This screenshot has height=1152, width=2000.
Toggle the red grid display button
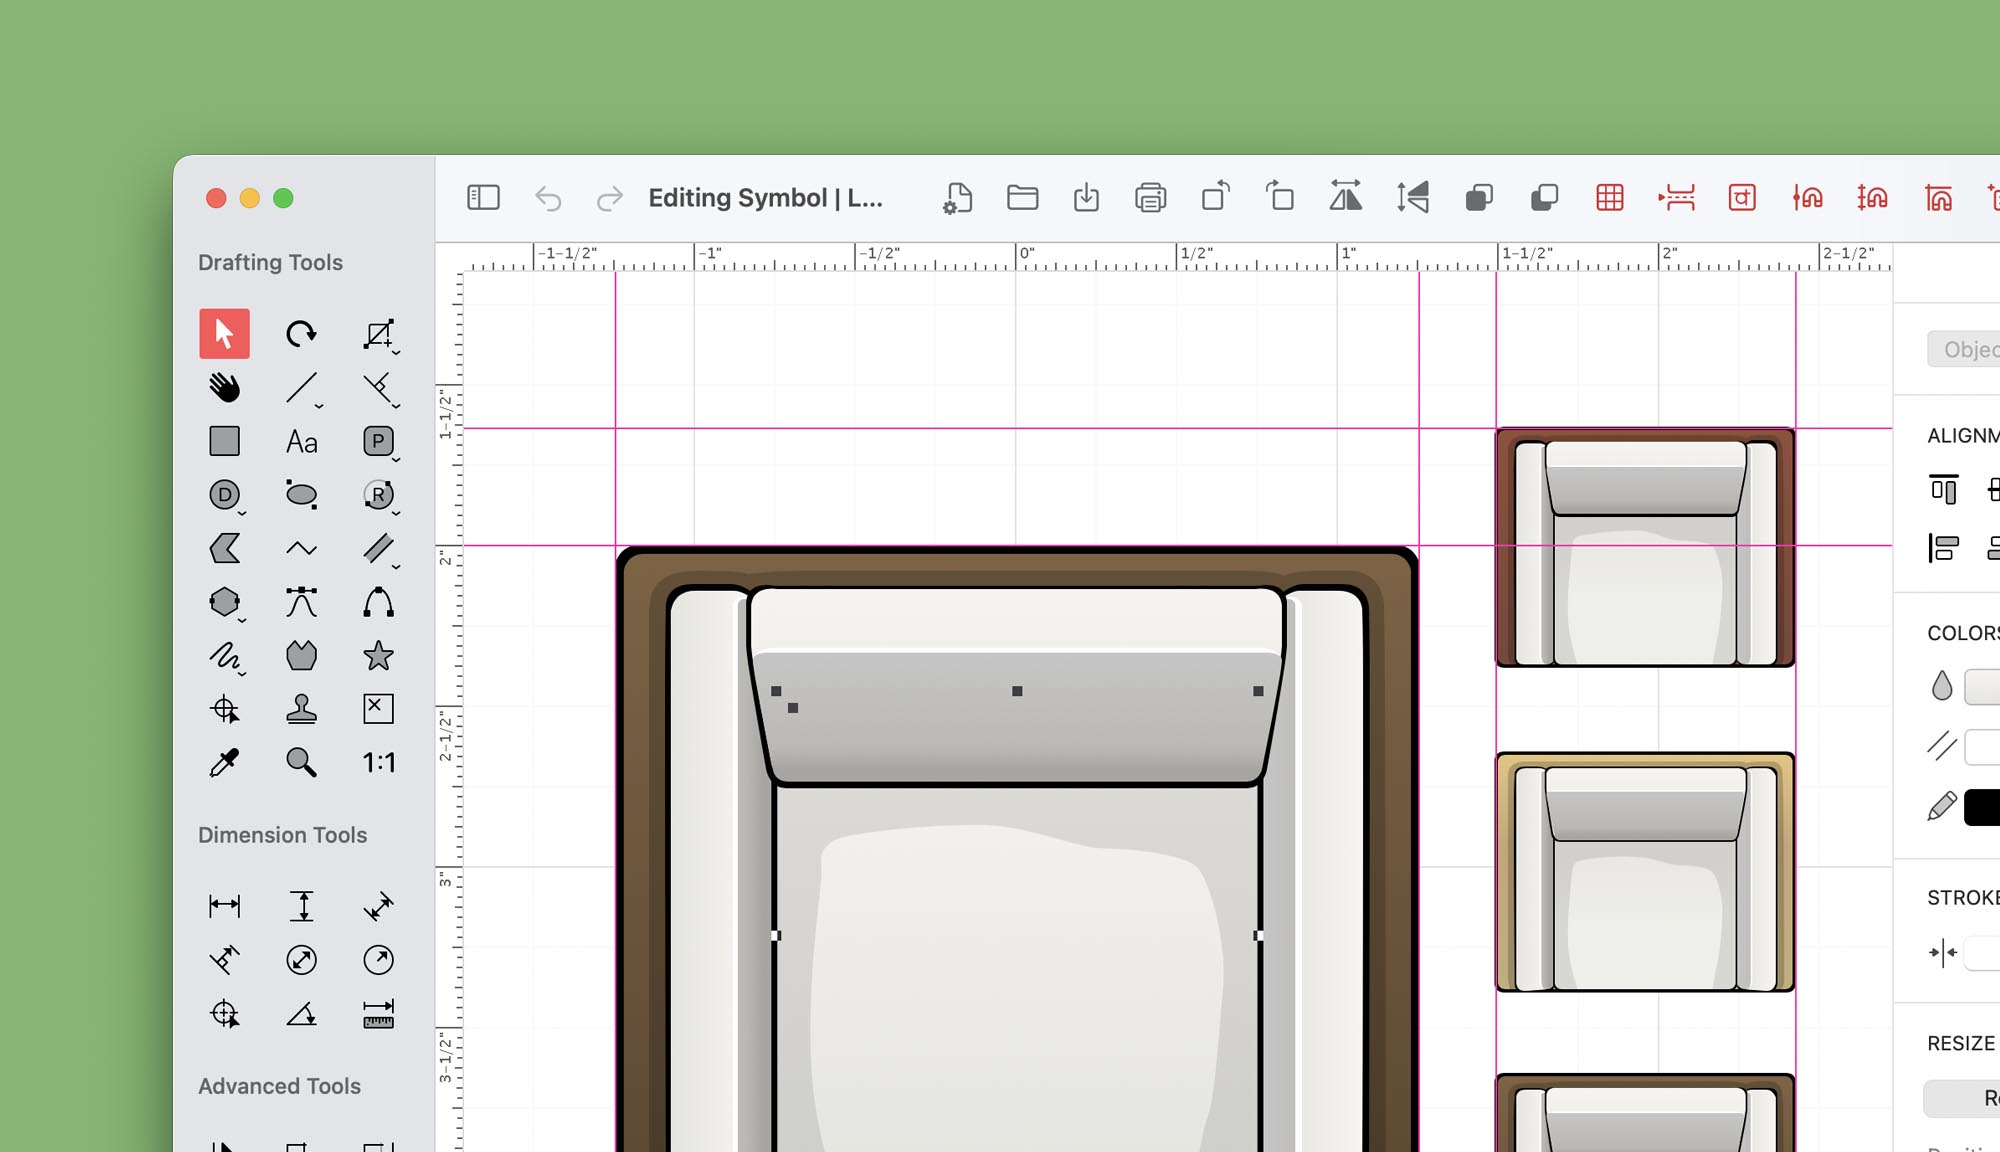coord(1609,198)
